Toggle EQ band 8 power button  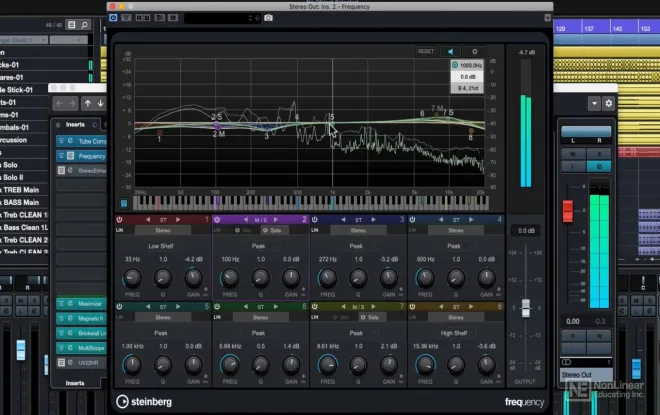[412, 307]
